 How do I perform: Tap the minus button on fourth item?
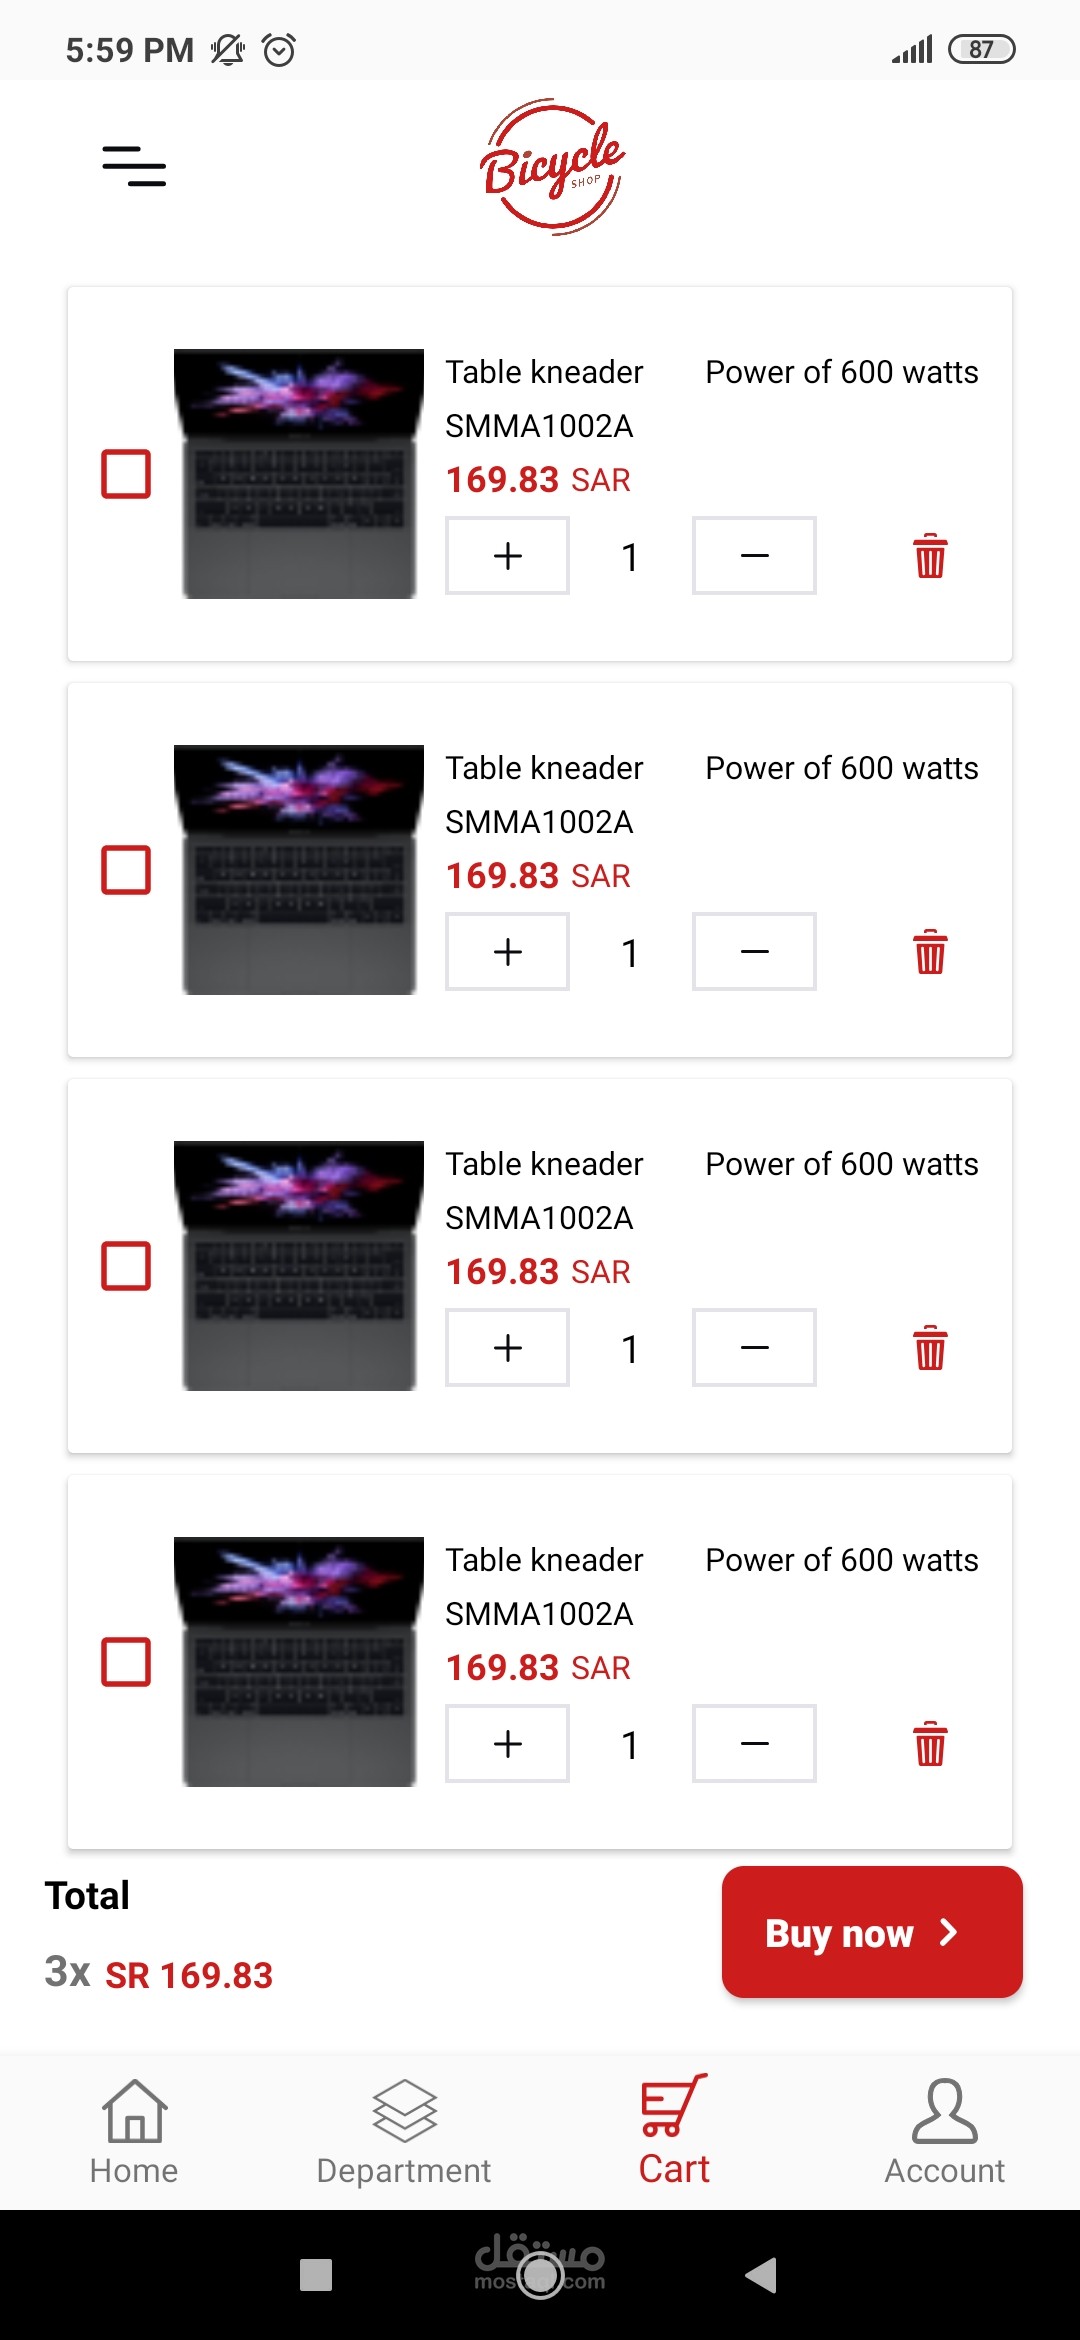[754, 1744]
